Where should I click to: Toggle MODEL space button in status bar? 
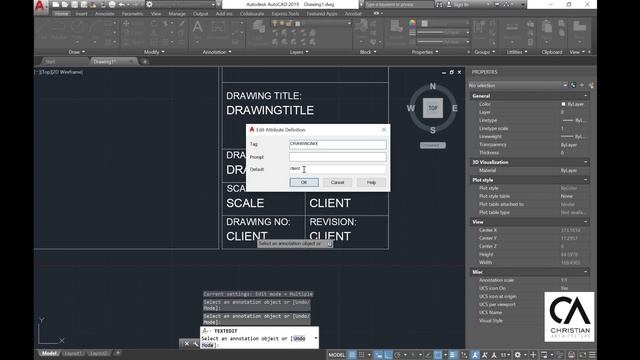[337, 355]
